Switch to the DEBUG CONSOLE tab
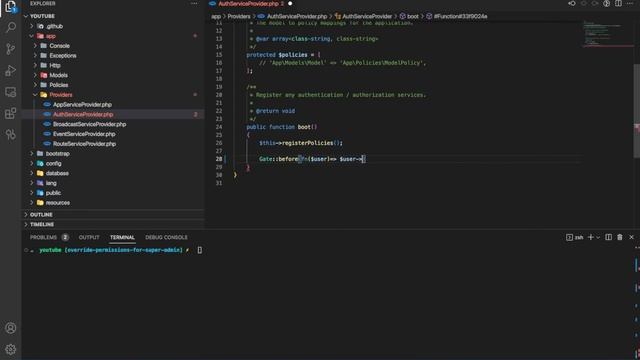This screenshot has height=360, width=640. [x=166, y=237]
